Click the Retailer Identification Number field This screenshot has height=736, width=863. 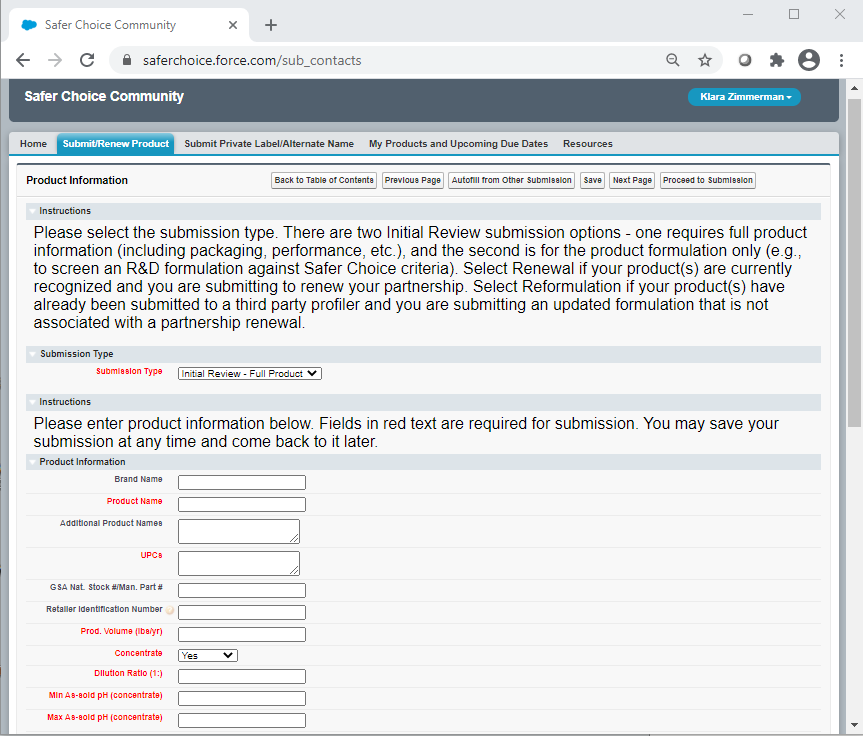tap(242, 613)
